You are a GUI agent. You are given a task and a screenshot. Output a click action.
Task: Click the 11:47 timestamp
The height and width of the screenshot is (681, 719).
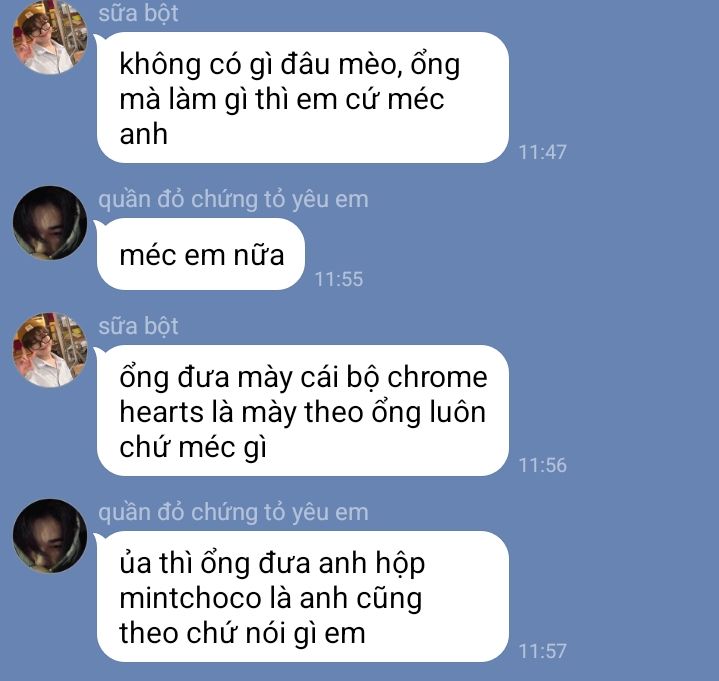(542, 152)
